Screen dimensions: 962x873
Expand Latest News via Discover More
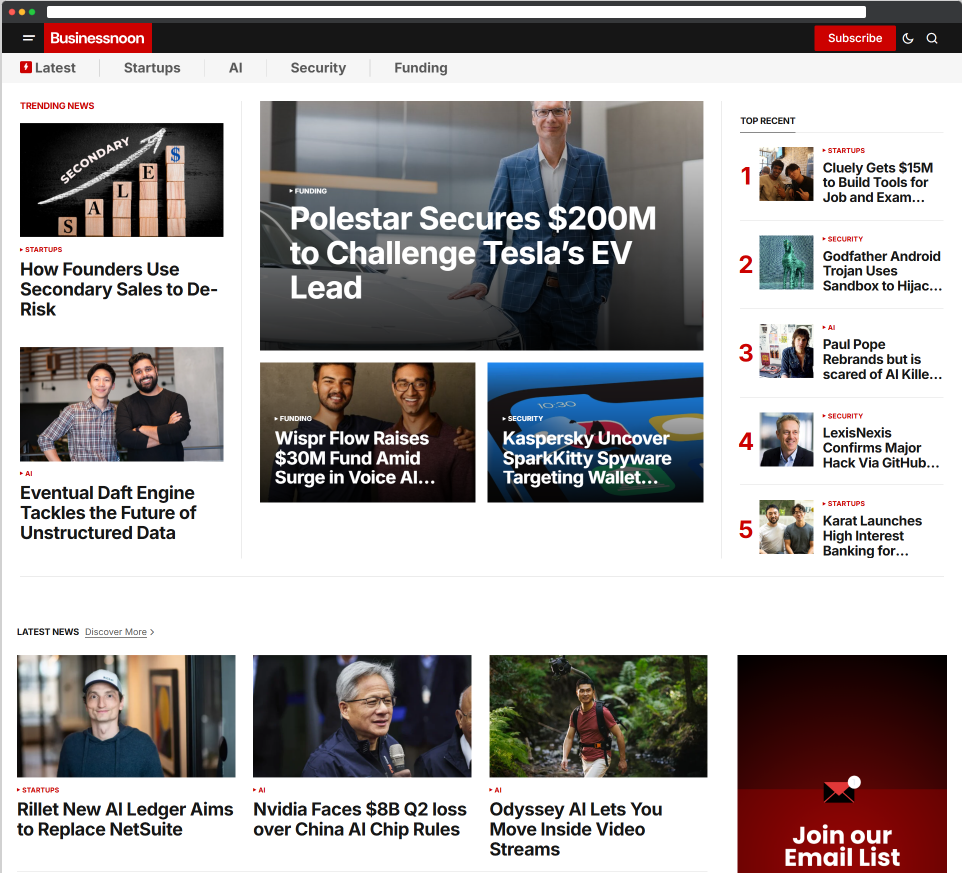(119, 632)
